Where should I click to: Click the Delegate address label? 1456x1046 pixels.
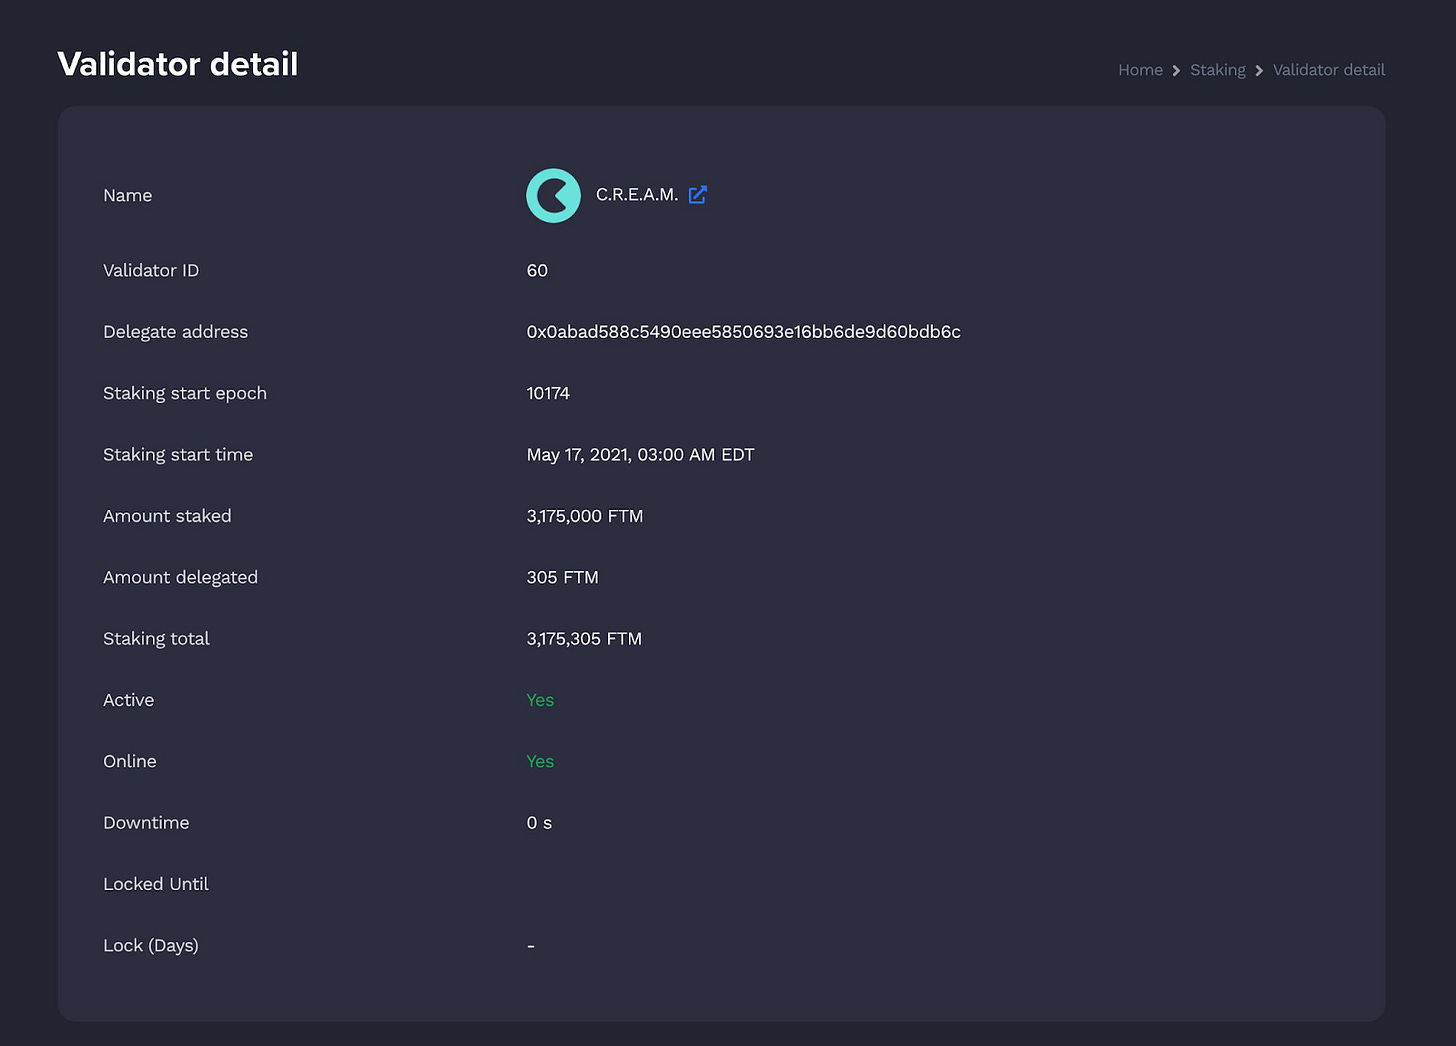tap(175, 332)
